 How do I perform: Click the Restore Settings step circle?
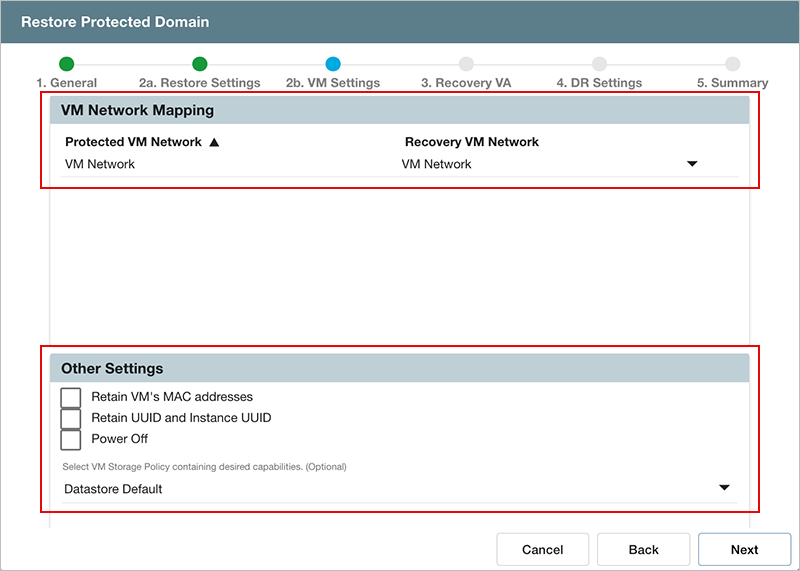200,64
